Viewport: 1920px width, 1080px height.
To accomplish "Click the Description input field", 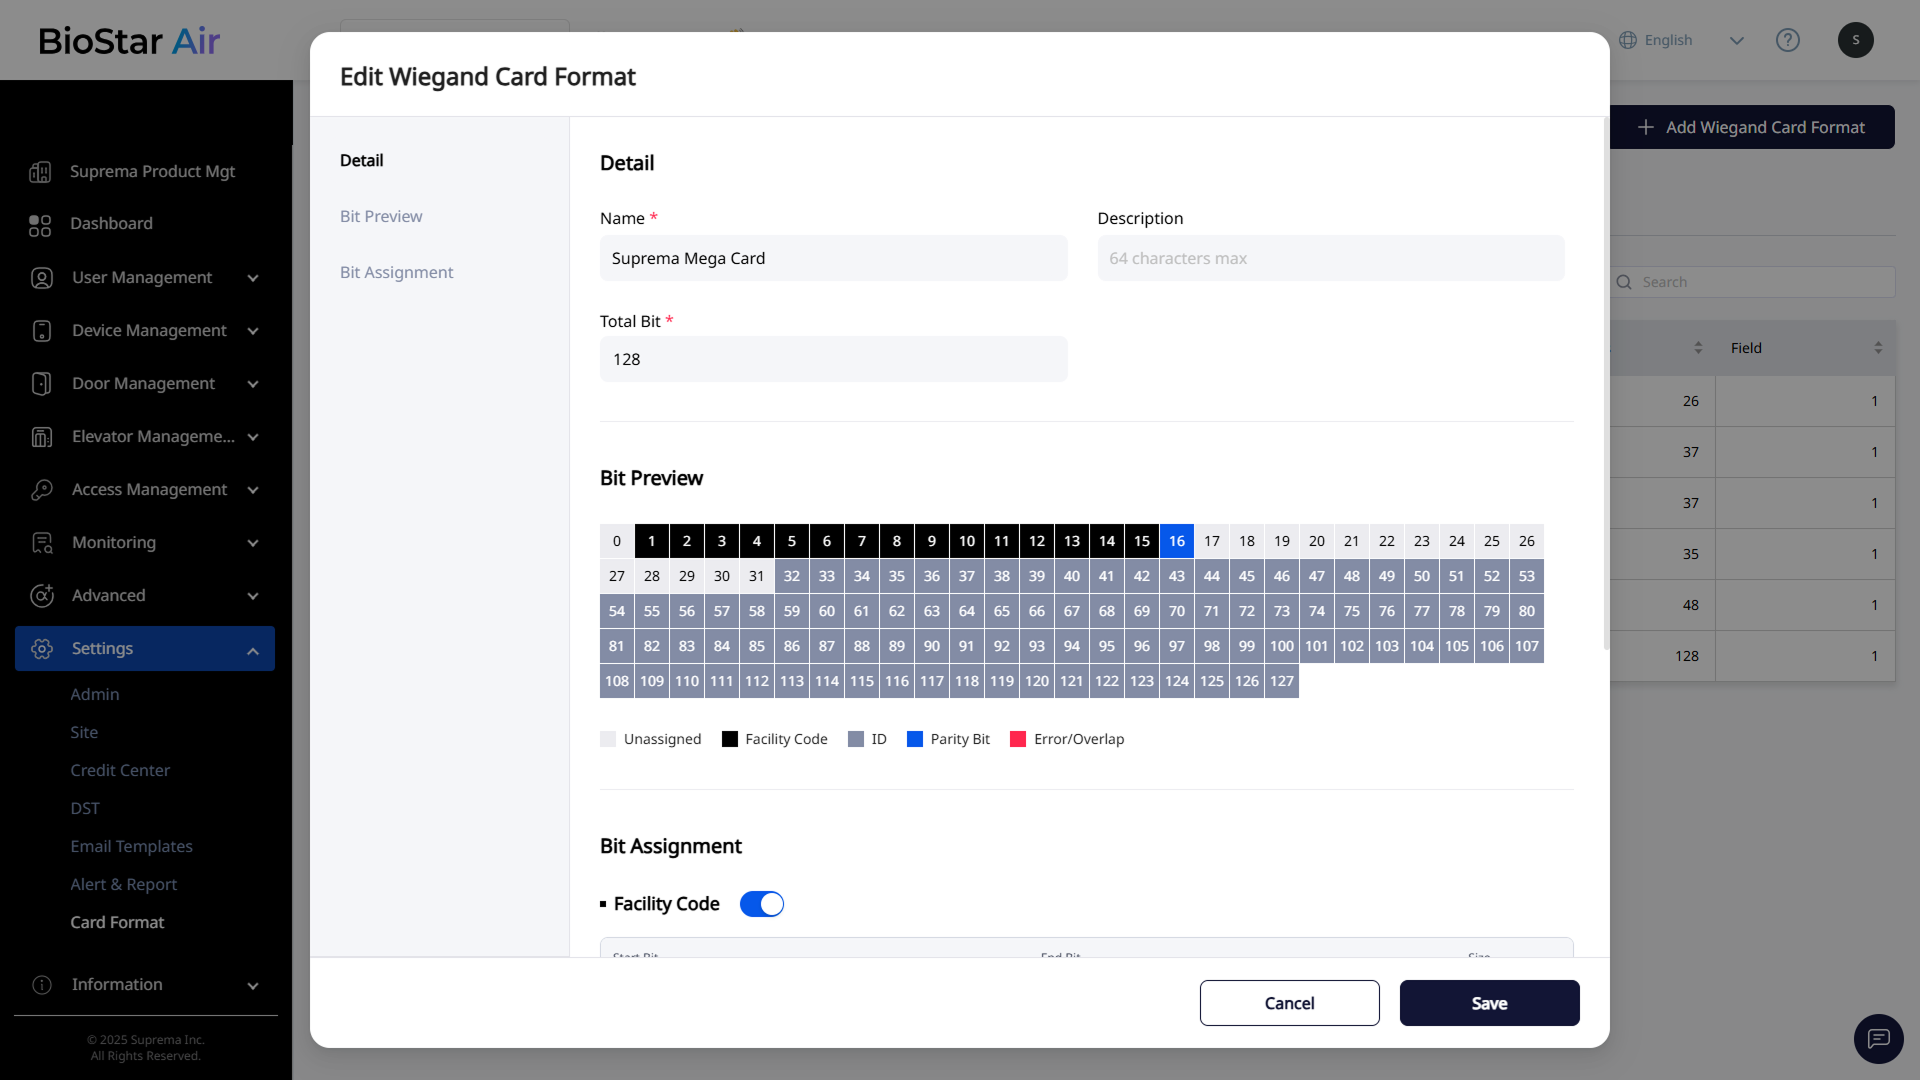I will pyautogui.click(x=1330, y=258).
